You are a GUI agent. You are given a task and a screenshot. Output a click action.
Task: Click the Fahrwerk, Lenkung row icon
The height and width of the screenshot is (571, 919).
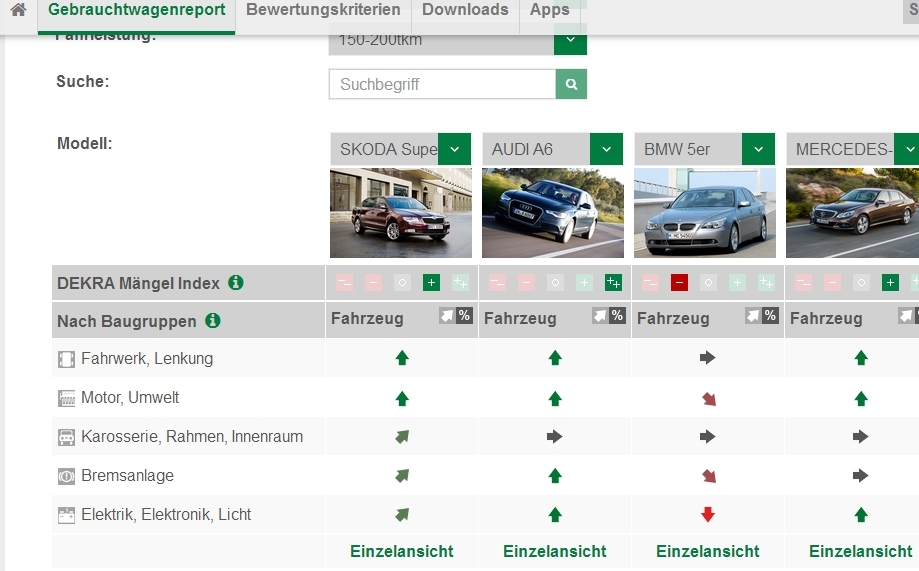[66, 359]
